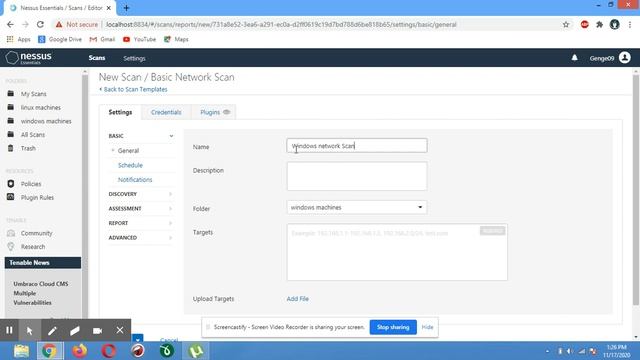640x360 pixels.
Task: Select the Screencastify eraser tool
Action: tap(74, 330)
